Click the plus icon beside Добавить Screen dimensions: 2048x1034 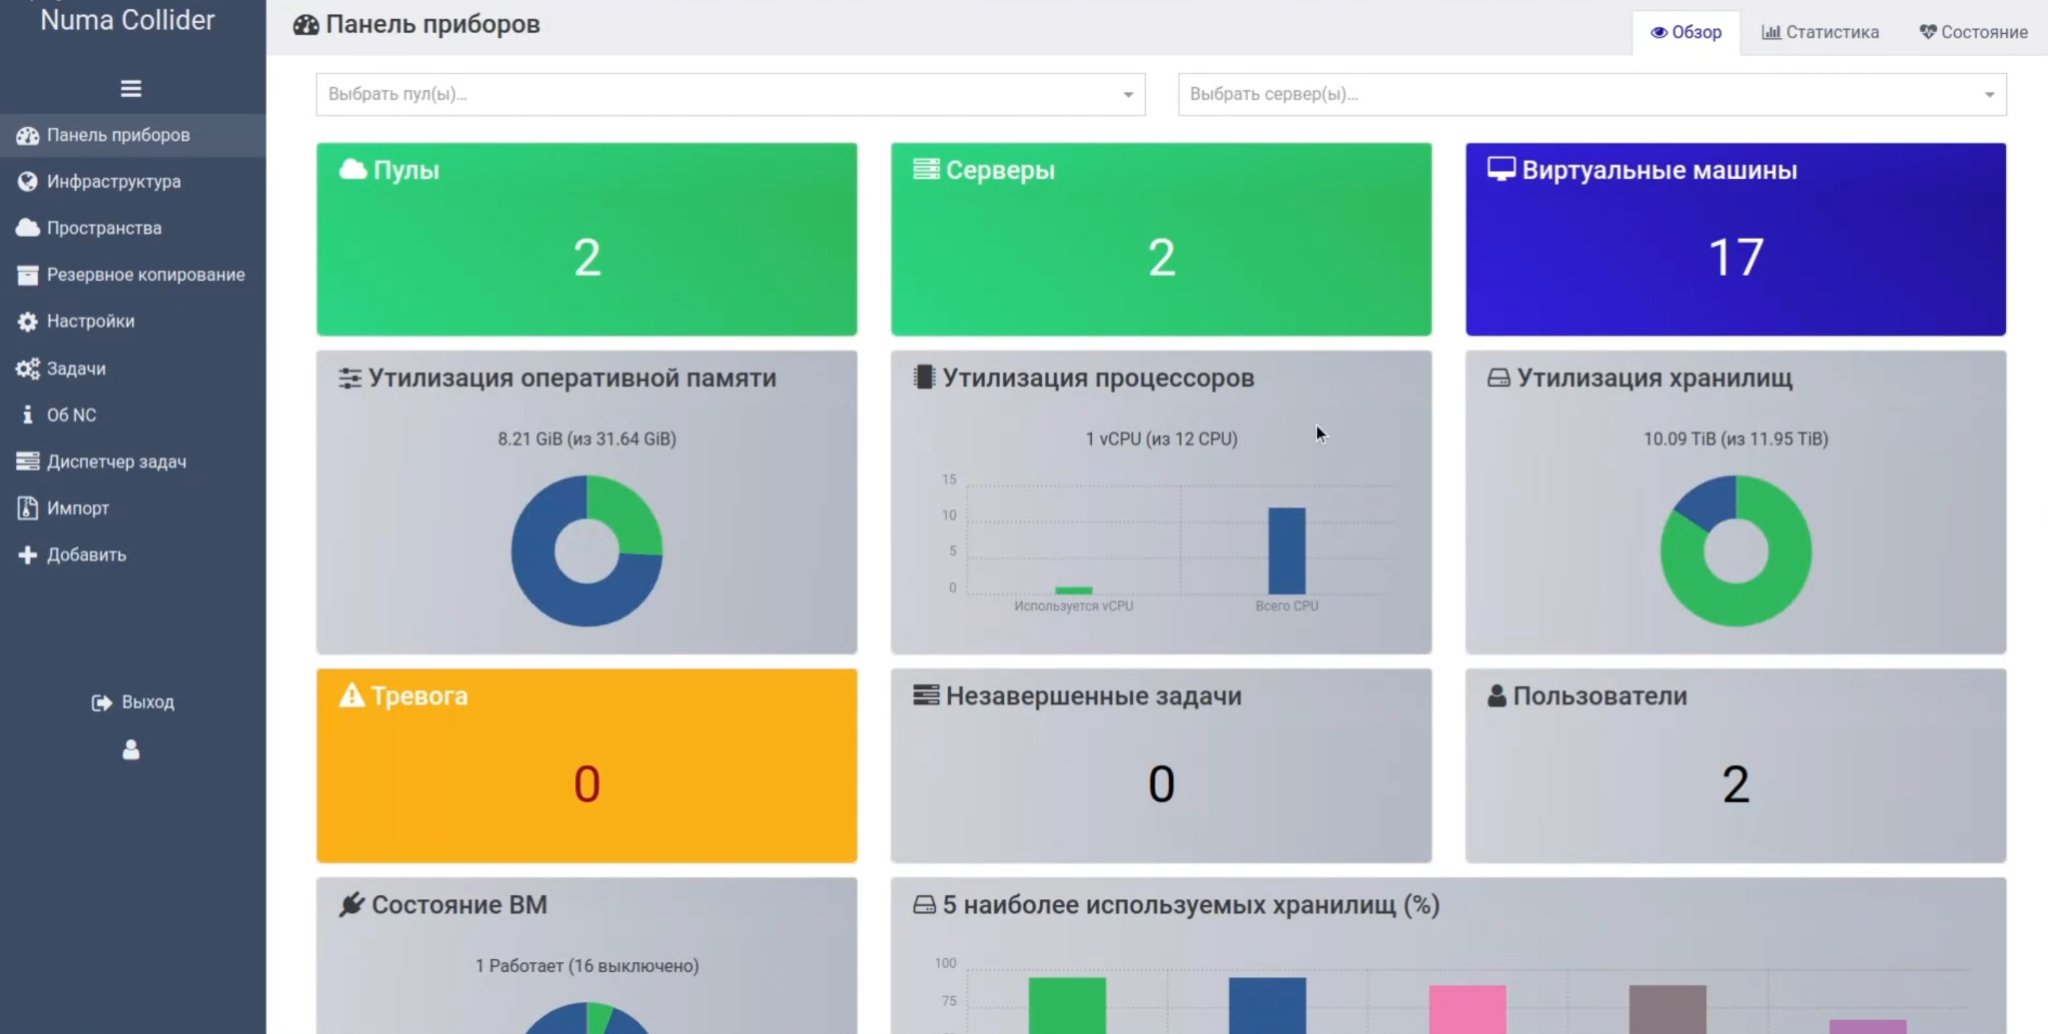click(x=27, y=555)
